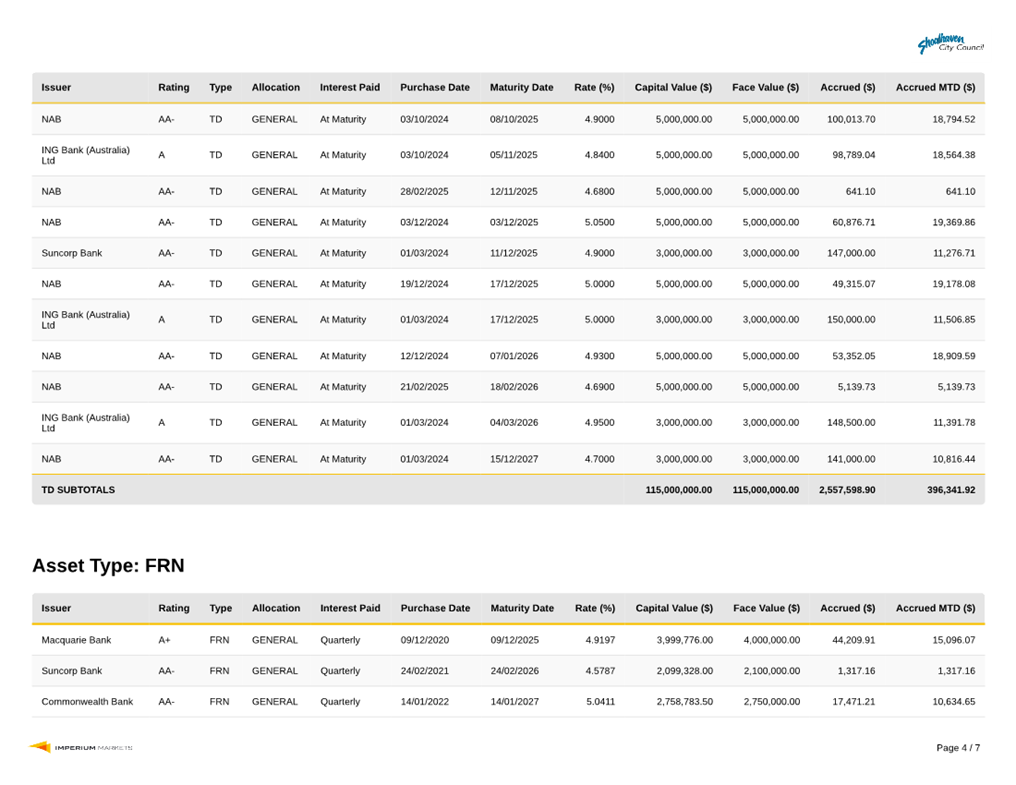The image size is (1016, 785).
Task: Click maturity date 04/03/2026
Action: click(x=514, y=423)
